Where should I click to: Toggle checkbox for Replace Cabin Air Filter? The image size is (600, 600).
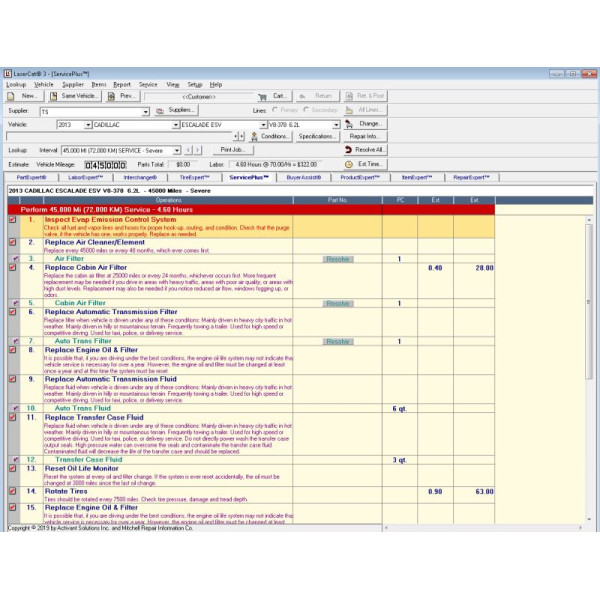[12, 268]
